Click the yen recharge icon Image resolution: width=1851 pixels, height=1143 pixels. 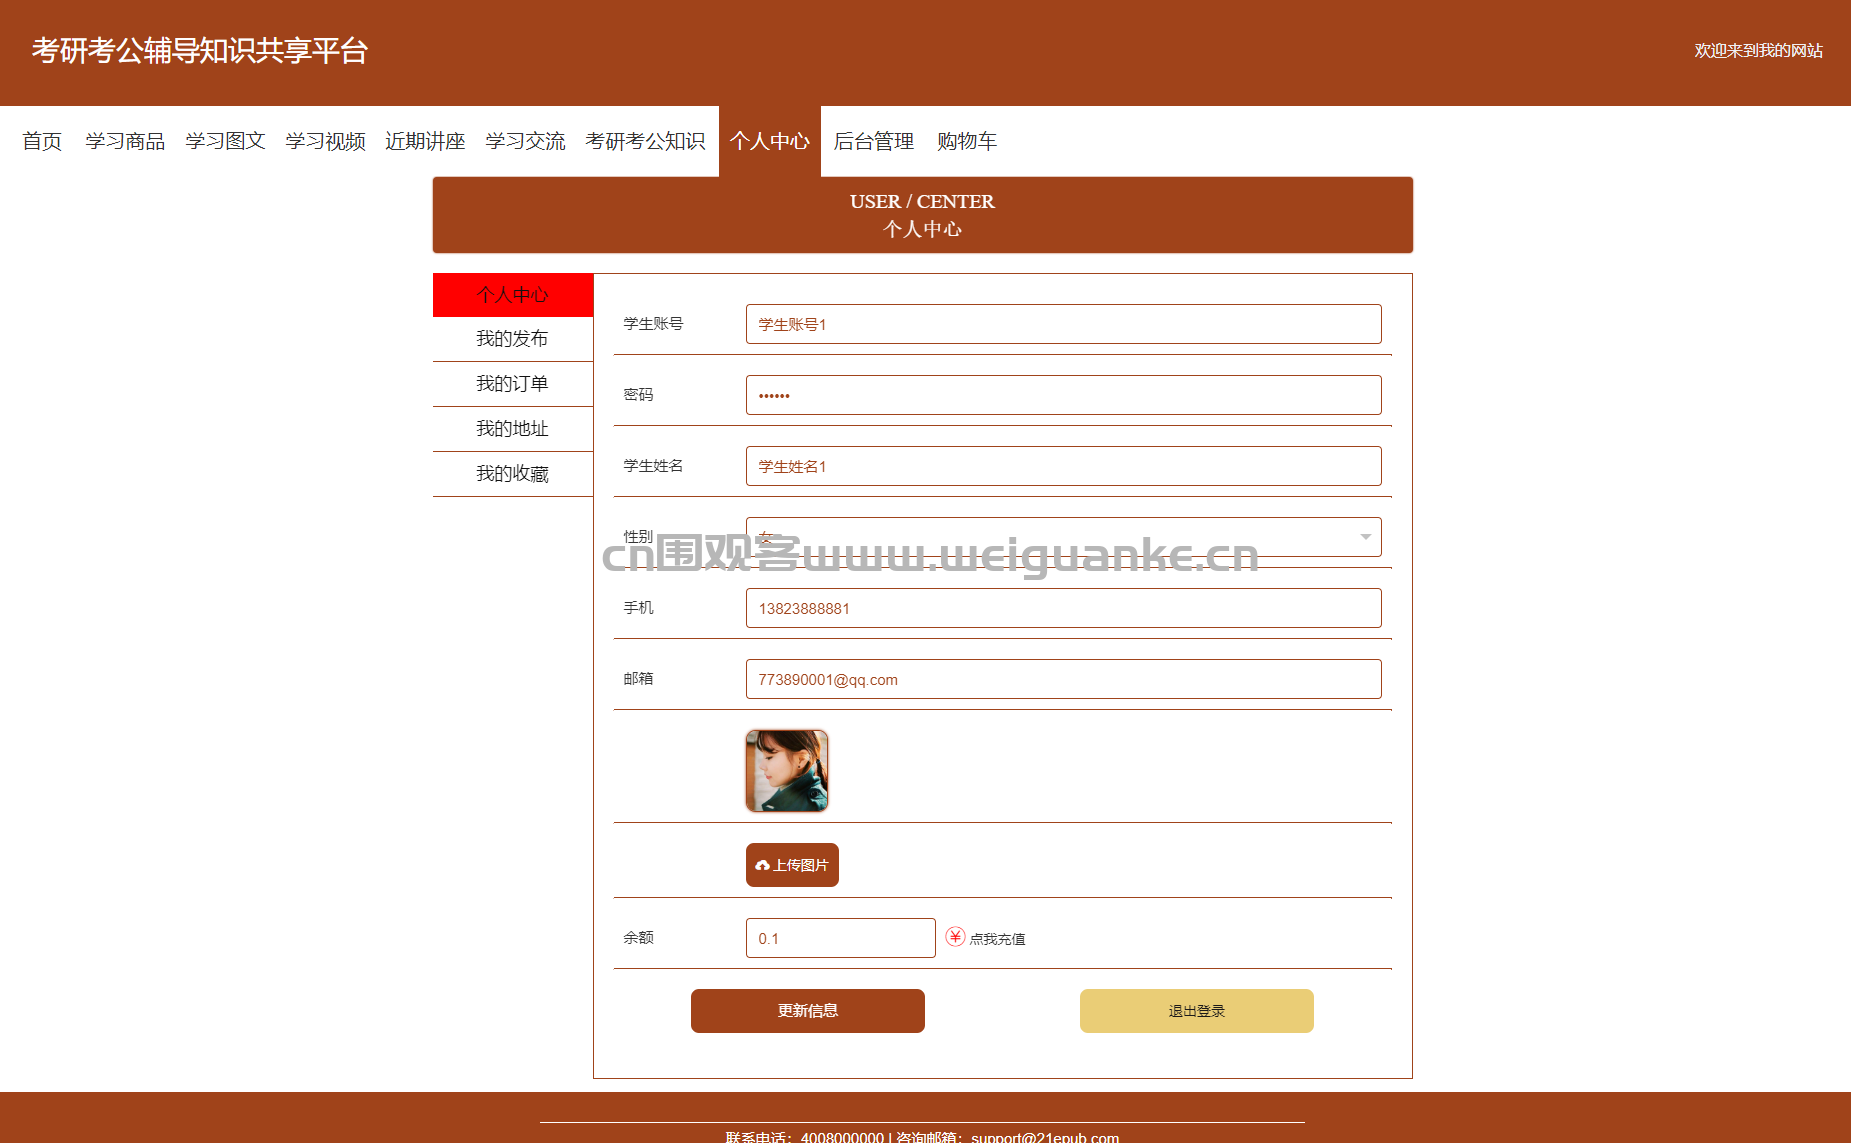click(x=955, y=937)
